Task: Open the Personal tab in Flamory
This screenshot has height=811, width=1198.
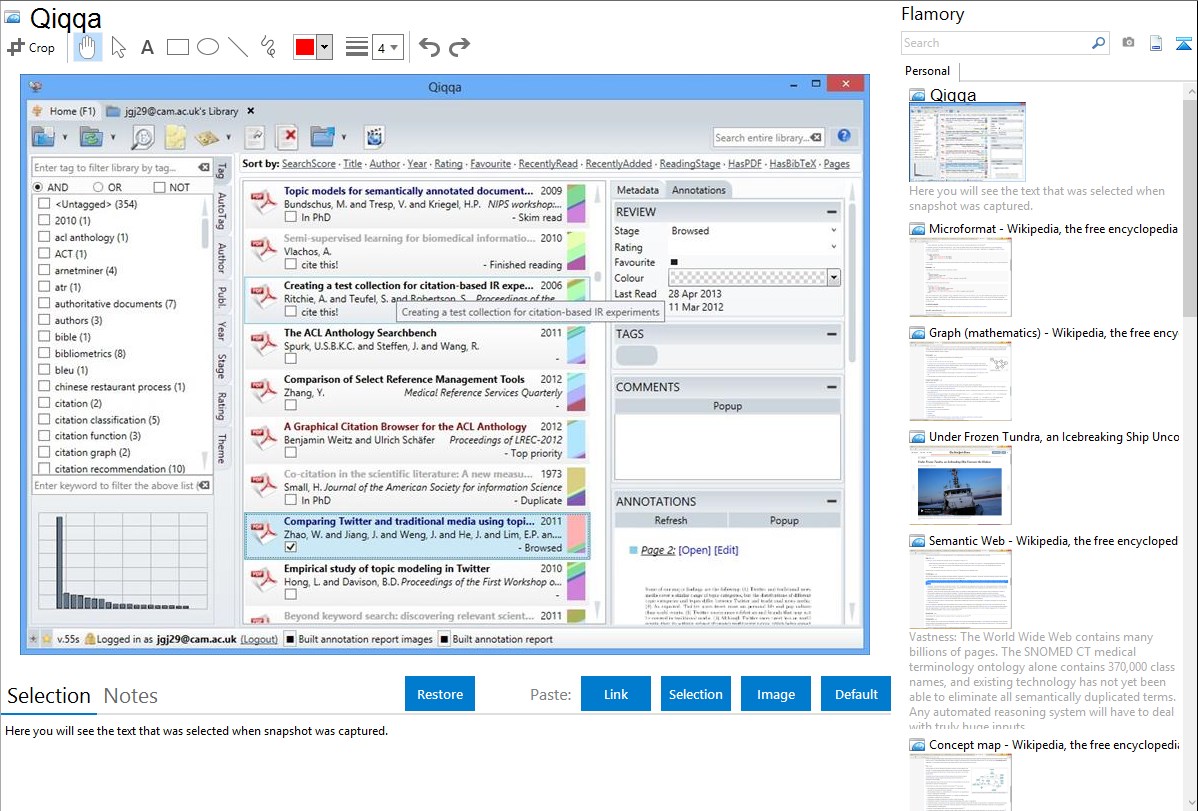Action: [928, 71]
